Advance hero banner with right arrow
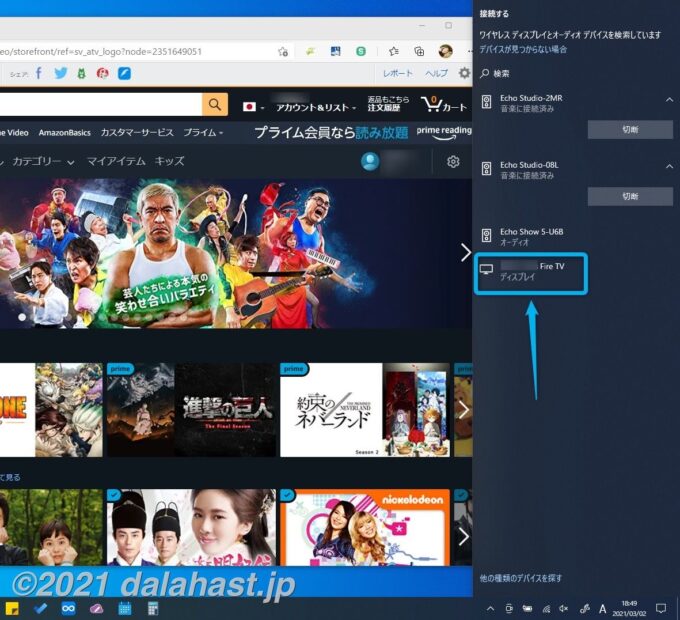 coord(465,252)
